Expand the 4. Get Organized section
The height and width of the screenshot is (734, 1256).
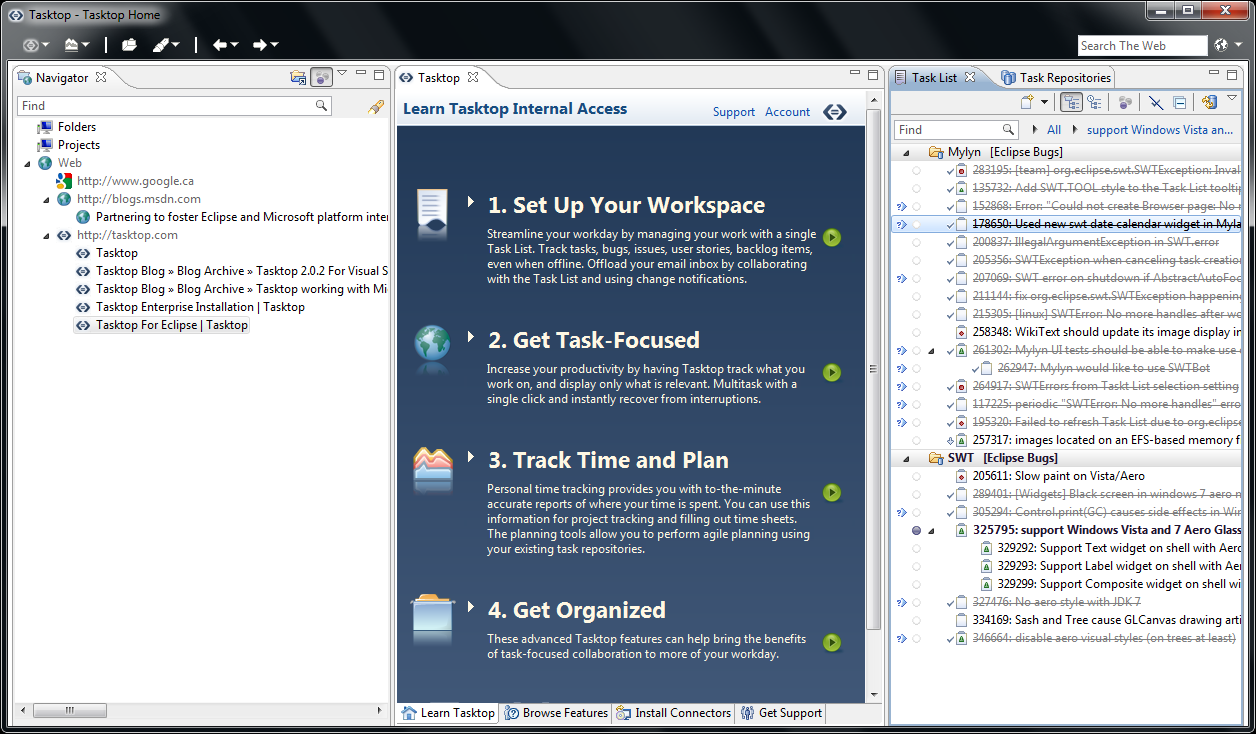pyautogui.click(x=471, y=608)
